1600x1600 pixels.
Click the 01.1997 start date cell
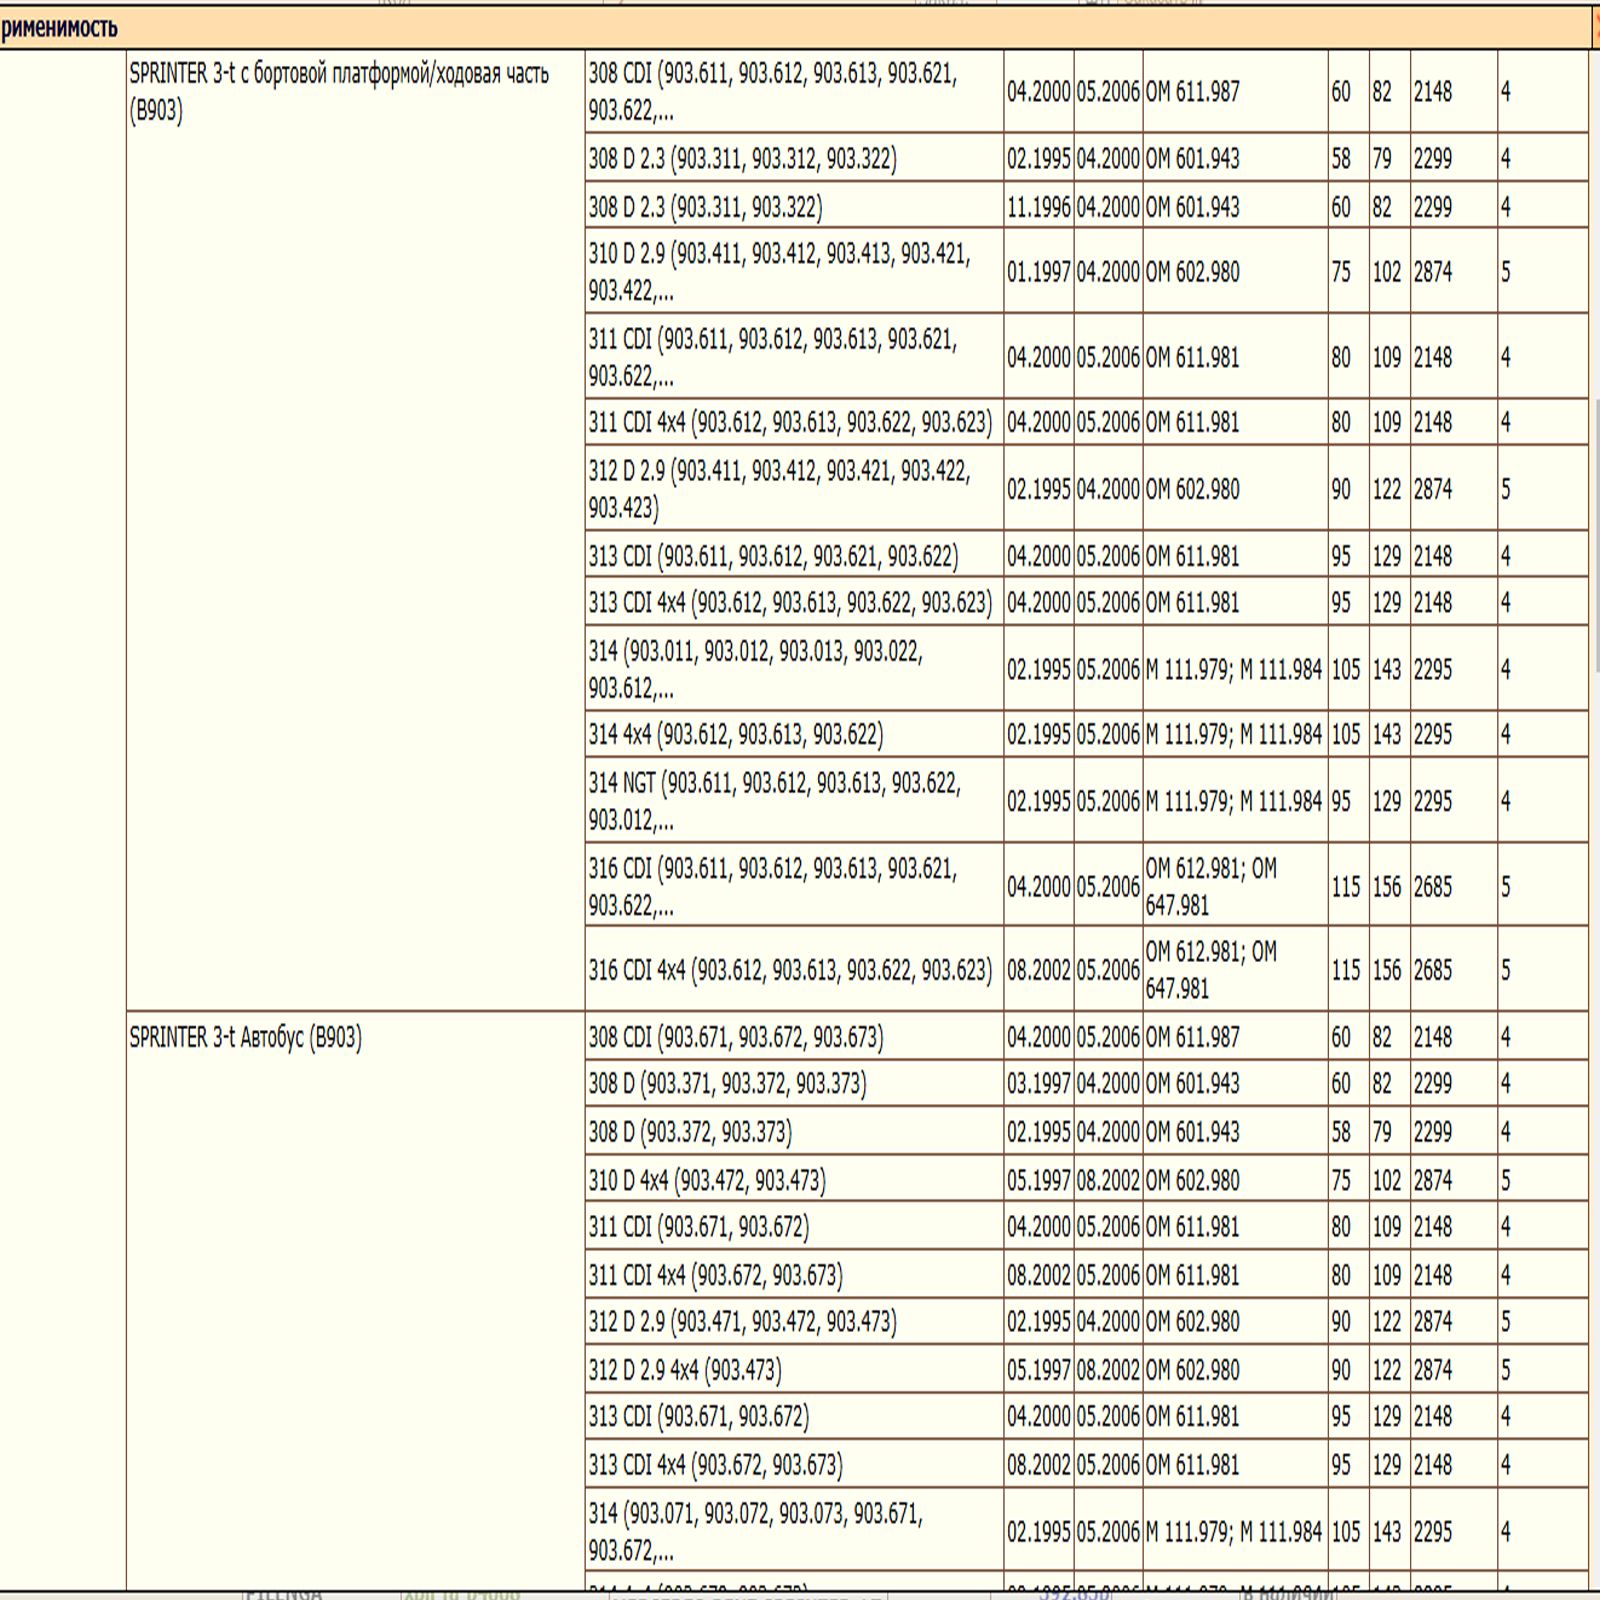tap(1038, 272)
